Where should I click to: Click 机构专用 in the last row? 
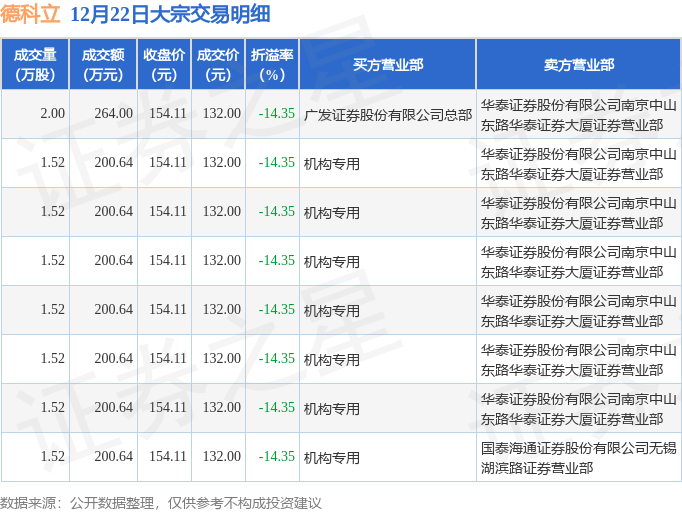(331, 458)
